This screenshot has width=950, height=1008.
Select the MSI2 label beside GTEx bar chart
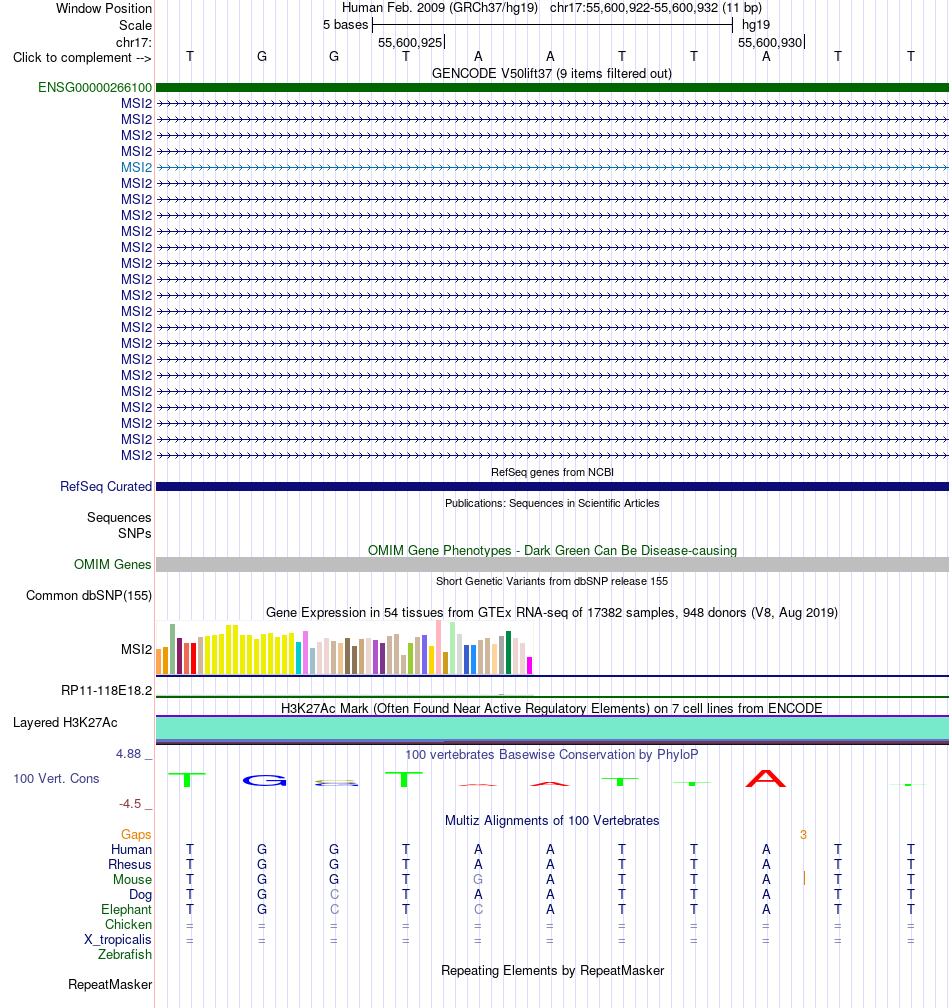(136, 649)
